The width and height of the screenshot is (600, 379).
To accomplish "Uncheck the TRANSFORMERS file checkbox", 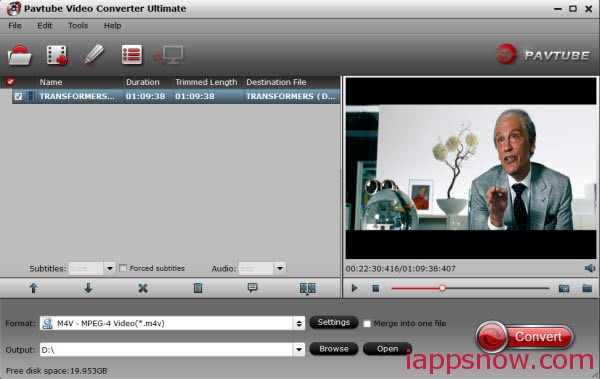I will point(18,96).
